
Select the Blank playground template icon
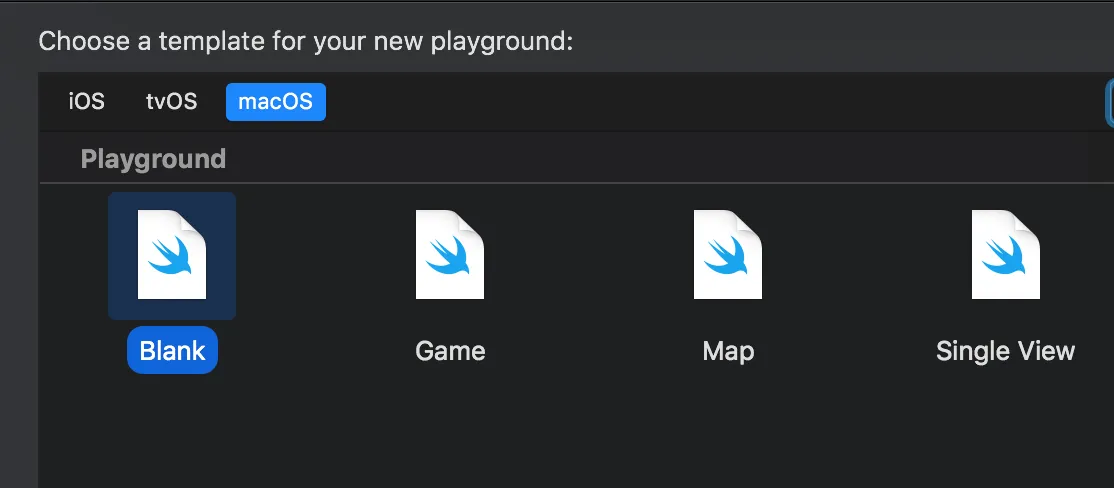click(172, 255)
